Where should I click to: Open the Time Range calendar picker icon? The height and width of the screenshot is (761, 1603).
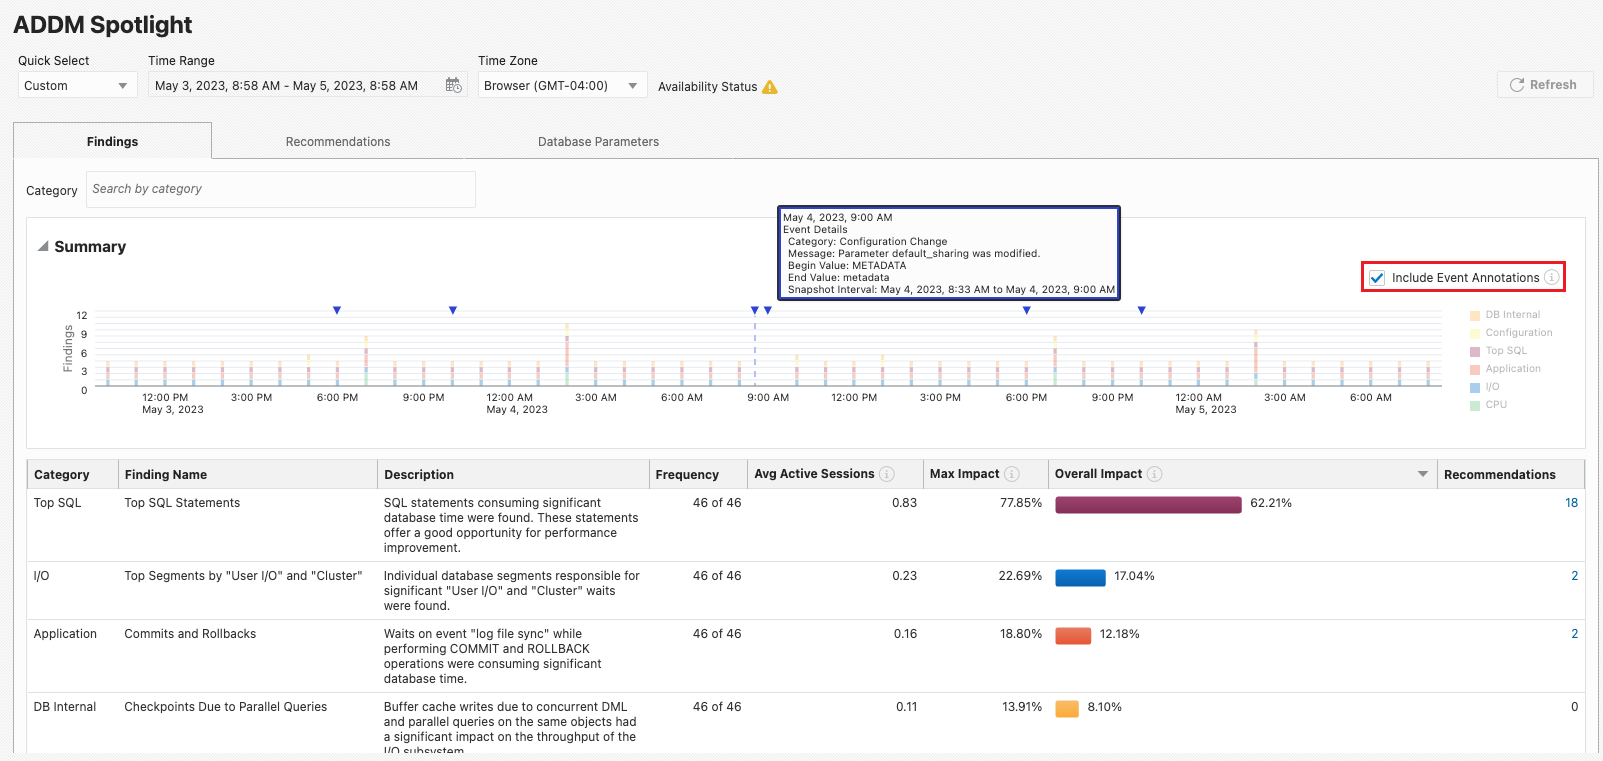click(453, 86)
